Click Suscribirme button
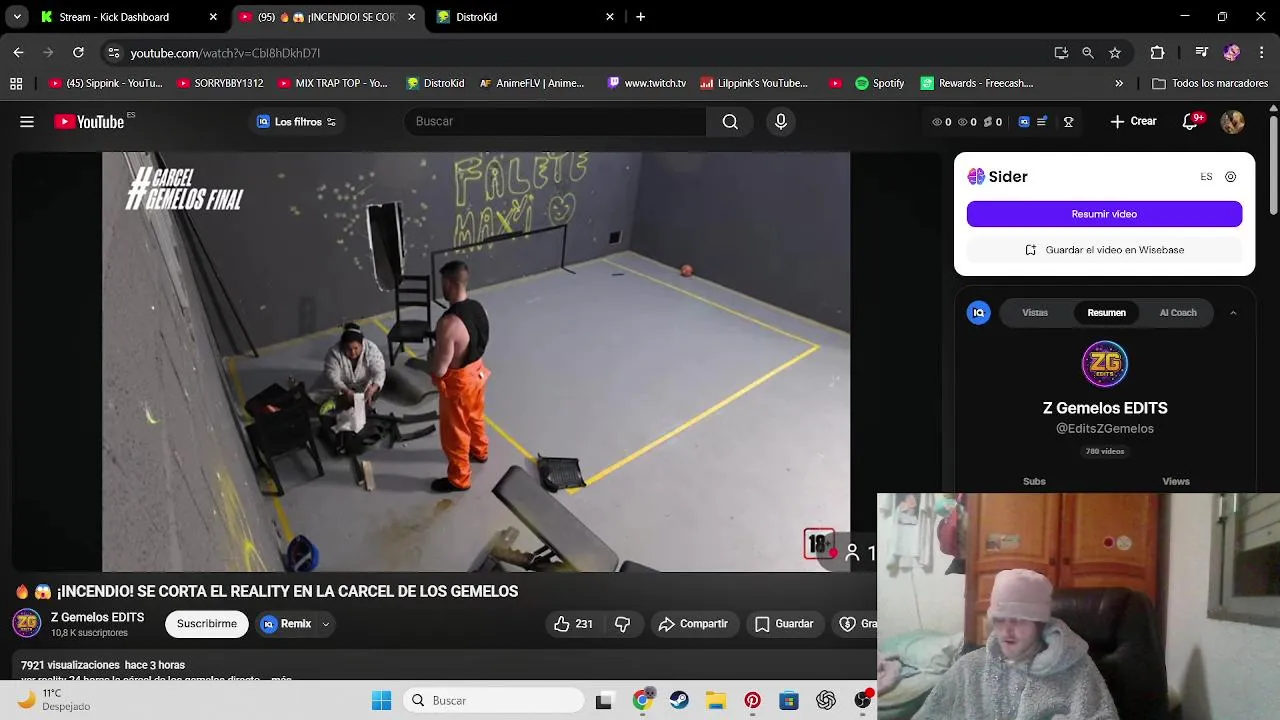 point(207,624)
